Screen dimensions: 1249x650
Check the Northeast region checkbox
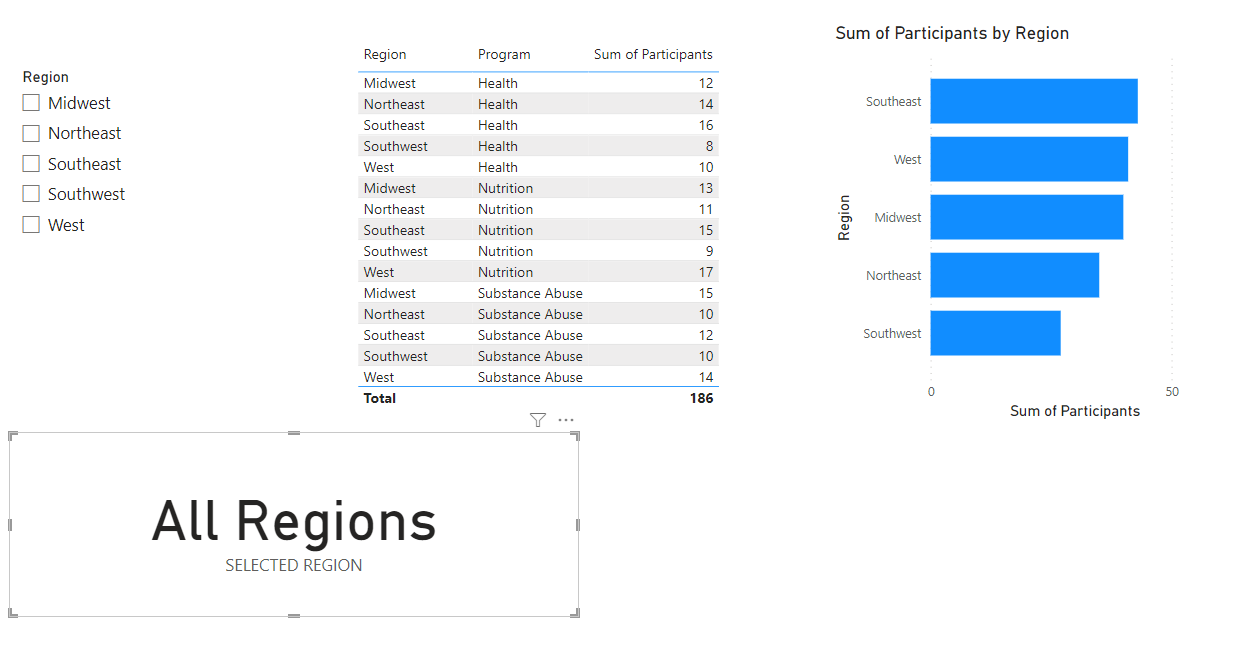(x=31, y=133)
